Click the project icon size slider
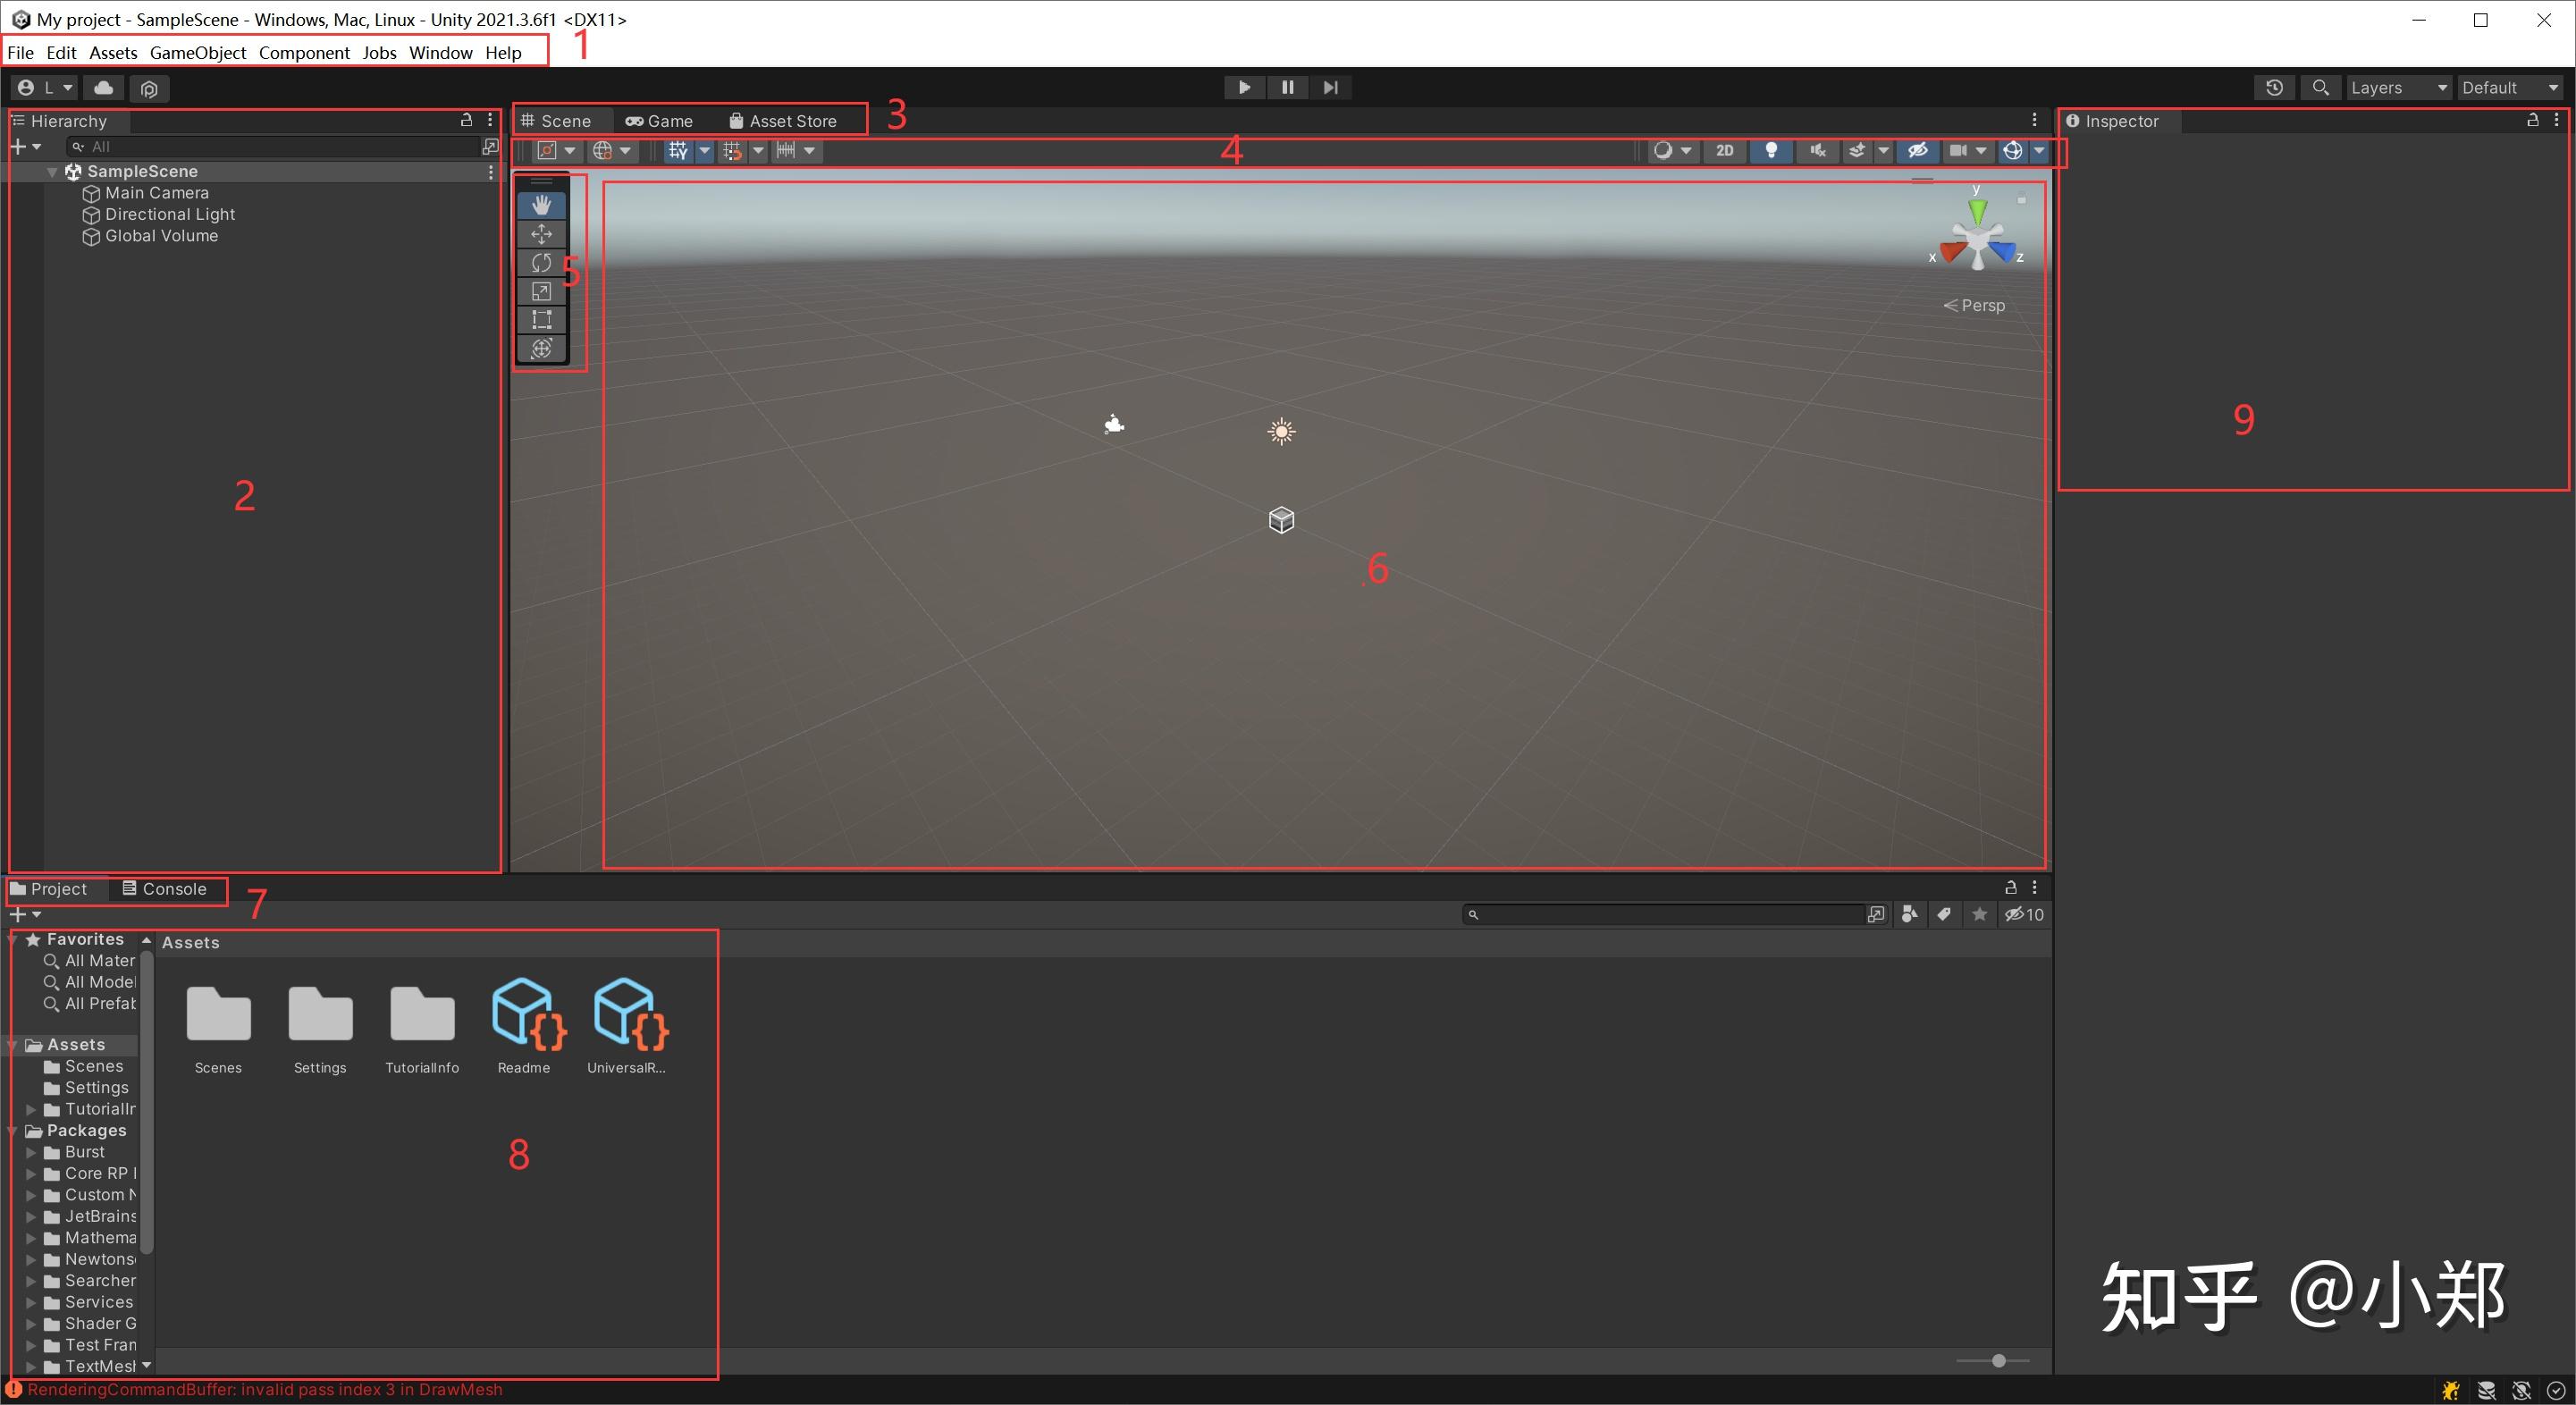This screenshot has width=2576, height=1405. pyautogui.click(x=1997, y=1361)
